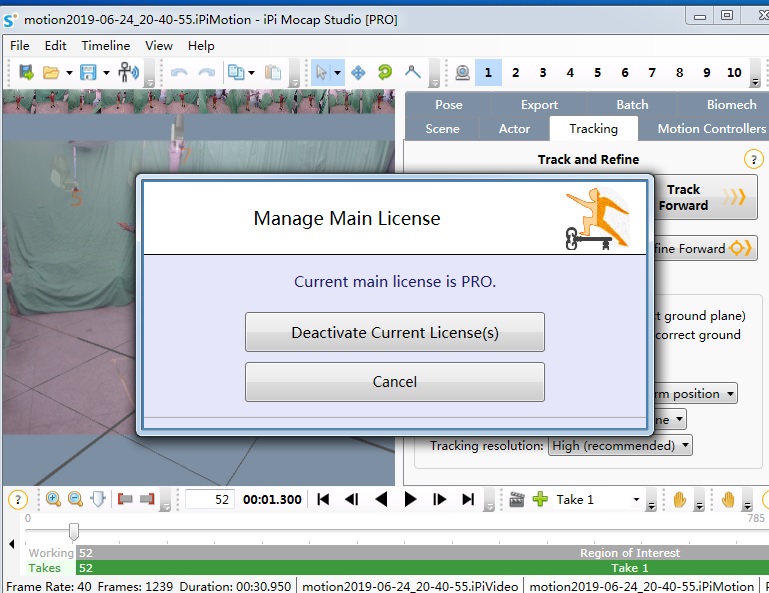Open the View menu
This screenshot has width=769, height=593.
159,46
